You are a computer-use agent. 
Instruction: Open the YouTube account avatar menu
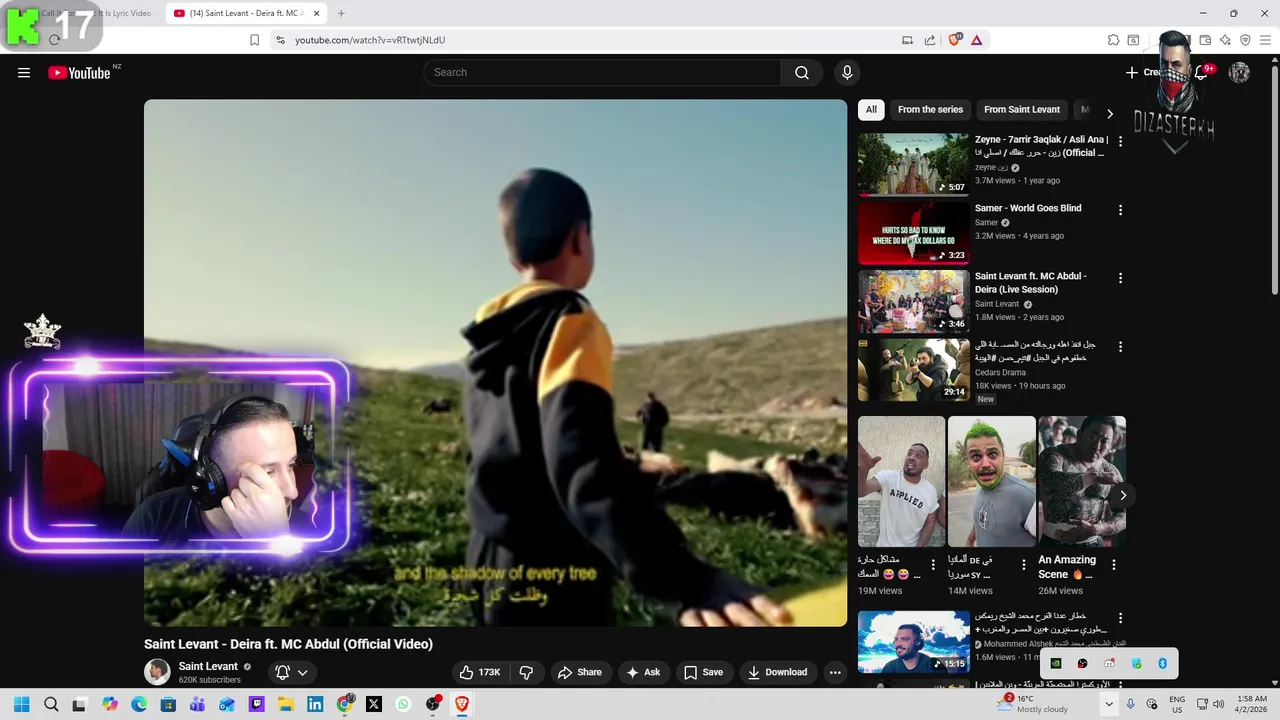pyautogui.click(x=1239, y=72)
